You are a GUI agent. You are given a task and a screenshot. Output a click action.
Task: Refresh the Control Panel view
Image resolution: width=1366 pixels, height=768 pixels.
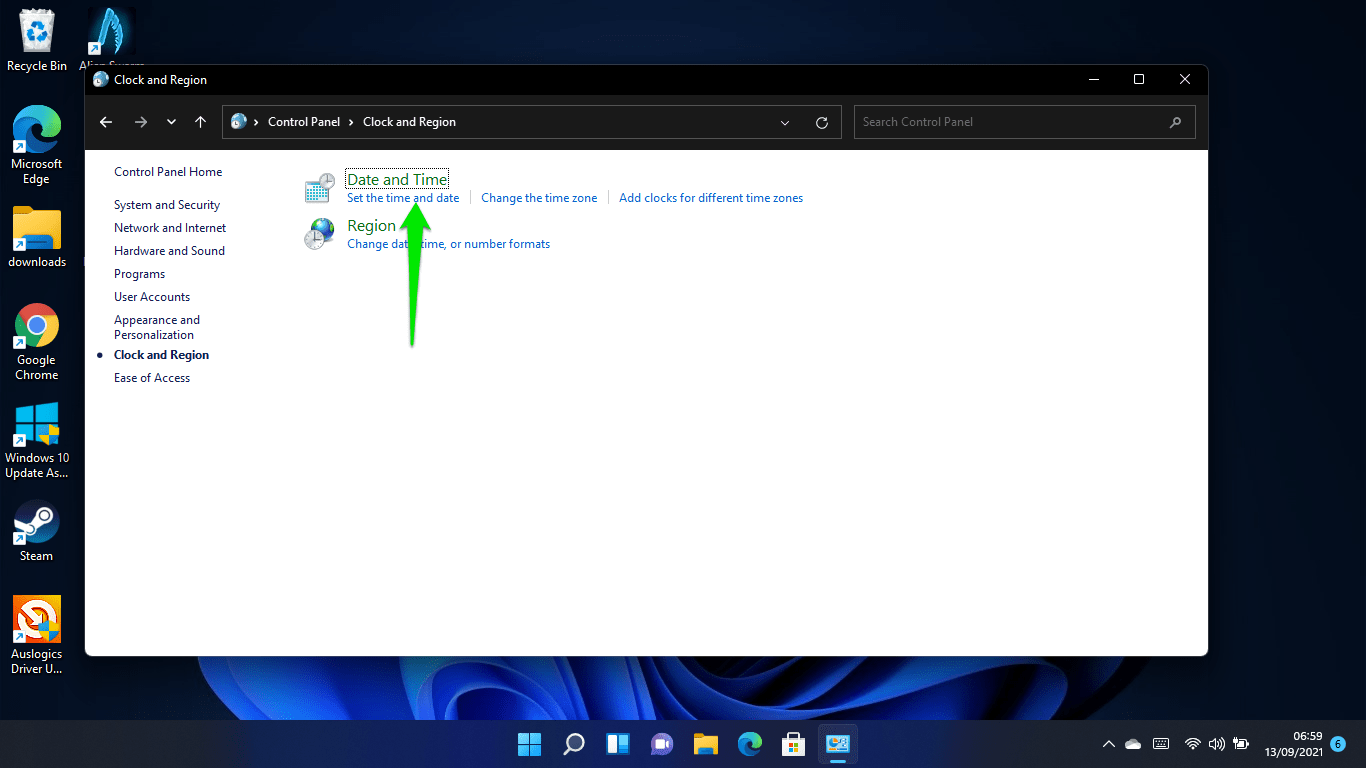[x=822, y=122]
